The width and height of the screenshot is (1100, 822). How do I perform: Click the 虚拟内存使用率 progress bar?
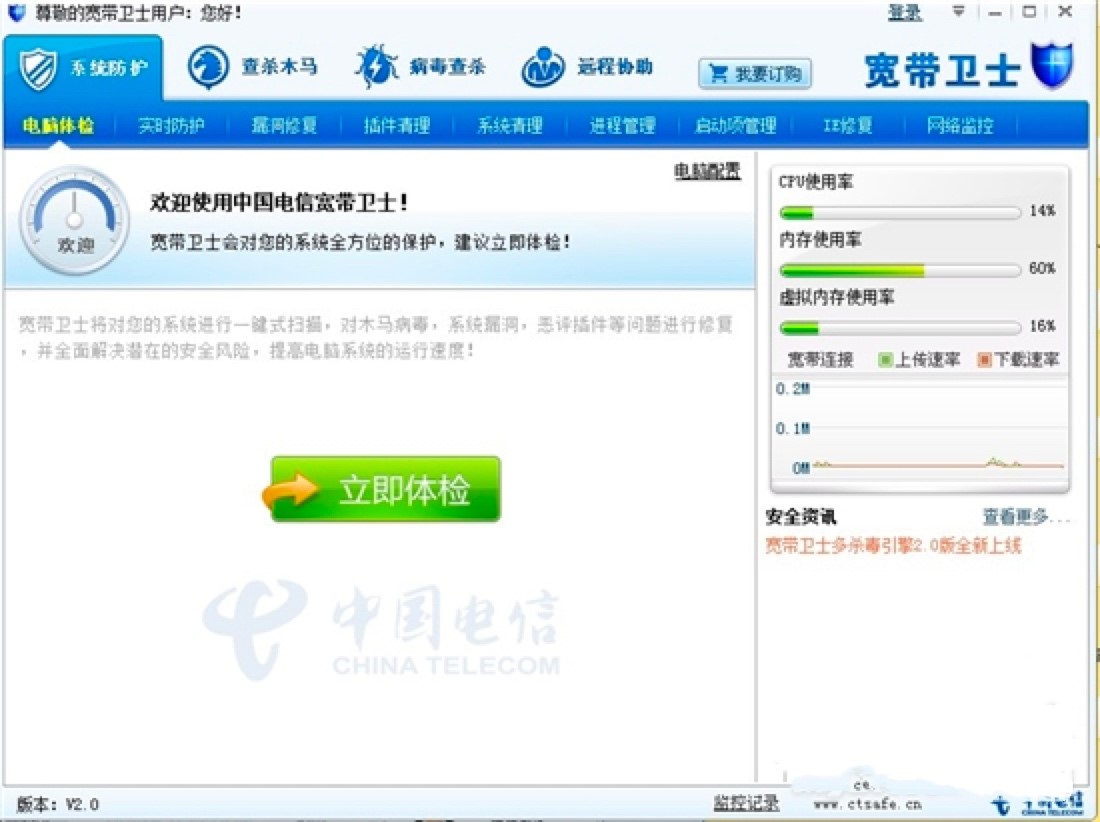900,328
